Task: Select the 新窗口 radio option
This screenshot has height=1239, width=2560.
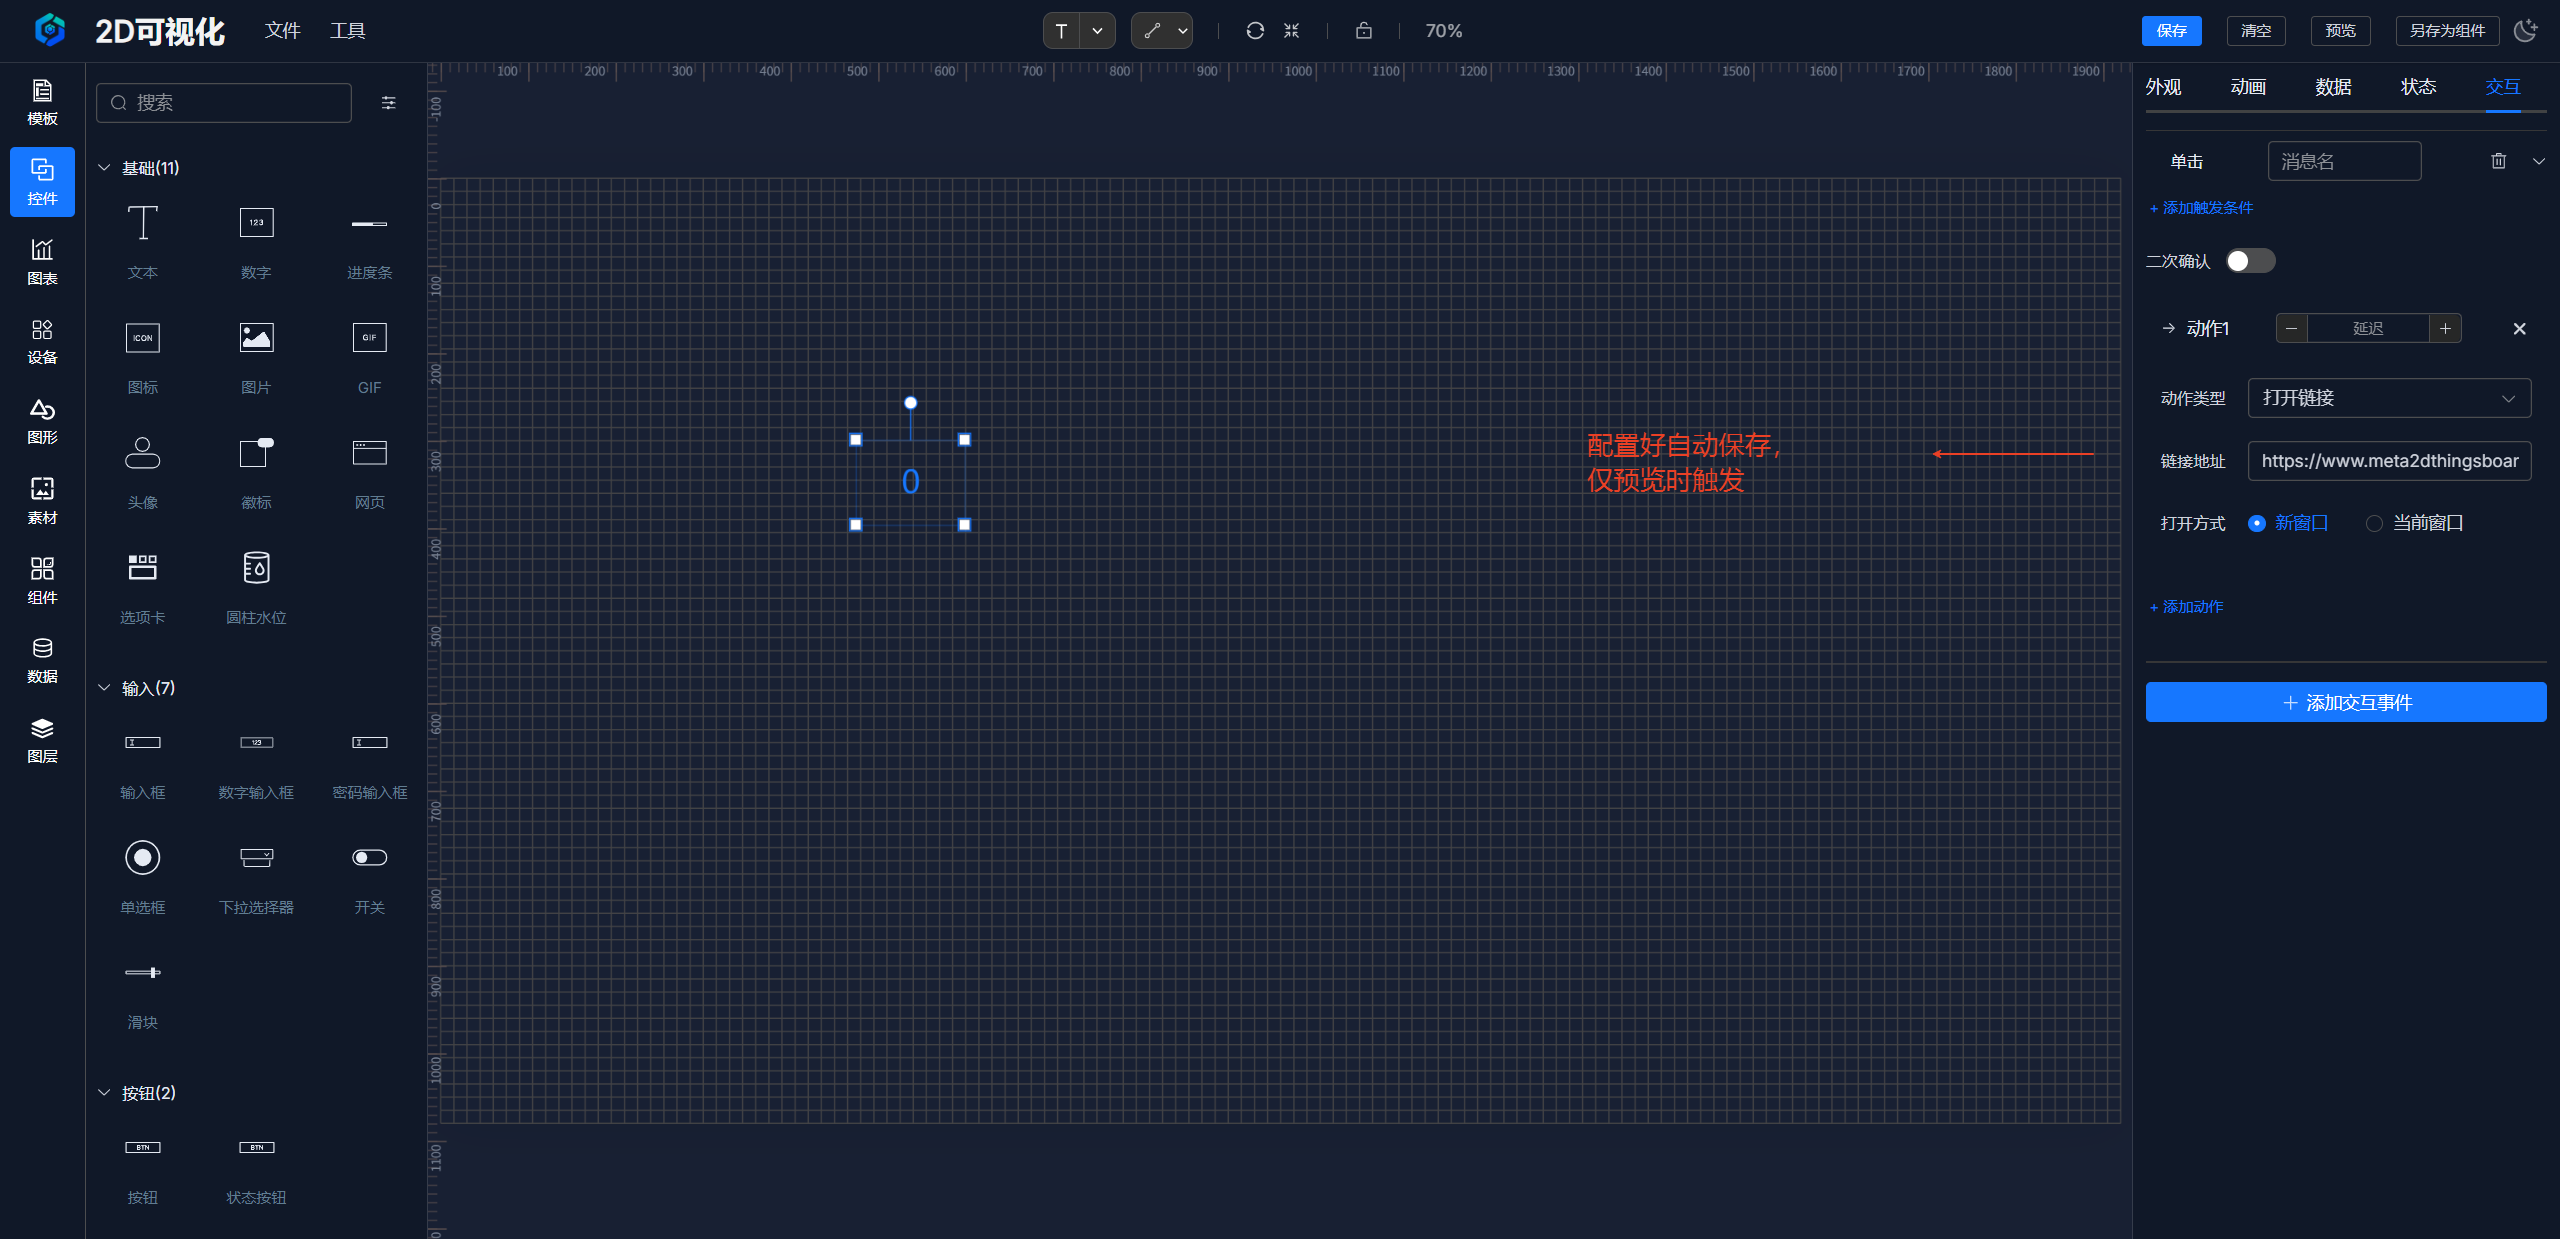Action: pyautogui.click(x=2257, y=523)
